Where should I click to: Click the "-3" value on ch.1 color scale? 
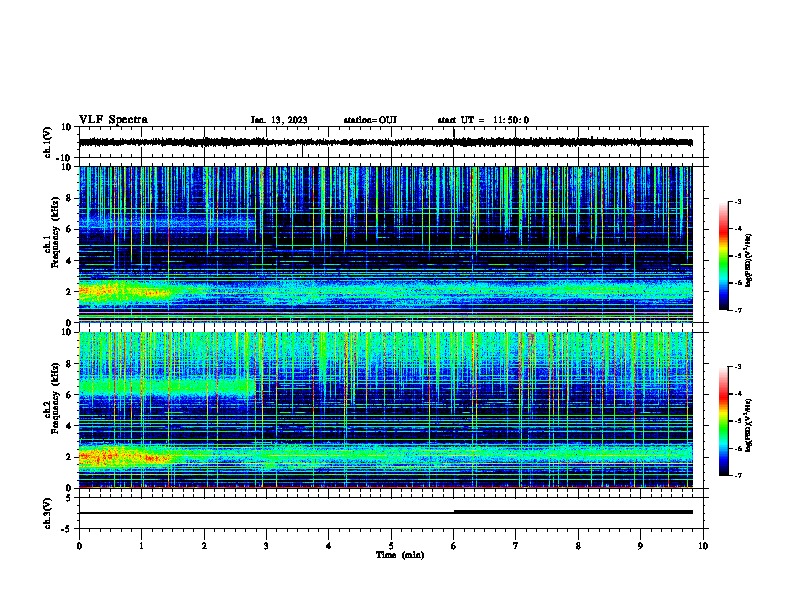[738, 201]
